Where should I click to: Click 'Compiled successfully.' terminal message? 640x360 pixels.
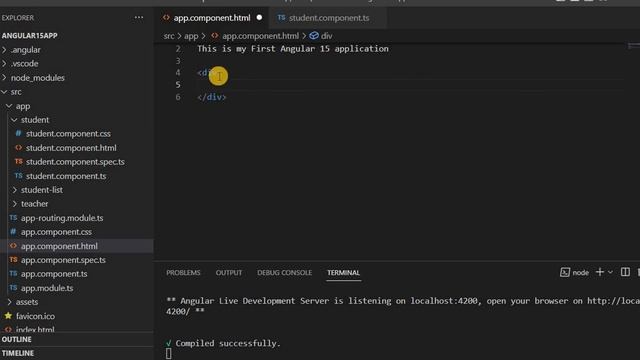point(228,344)
